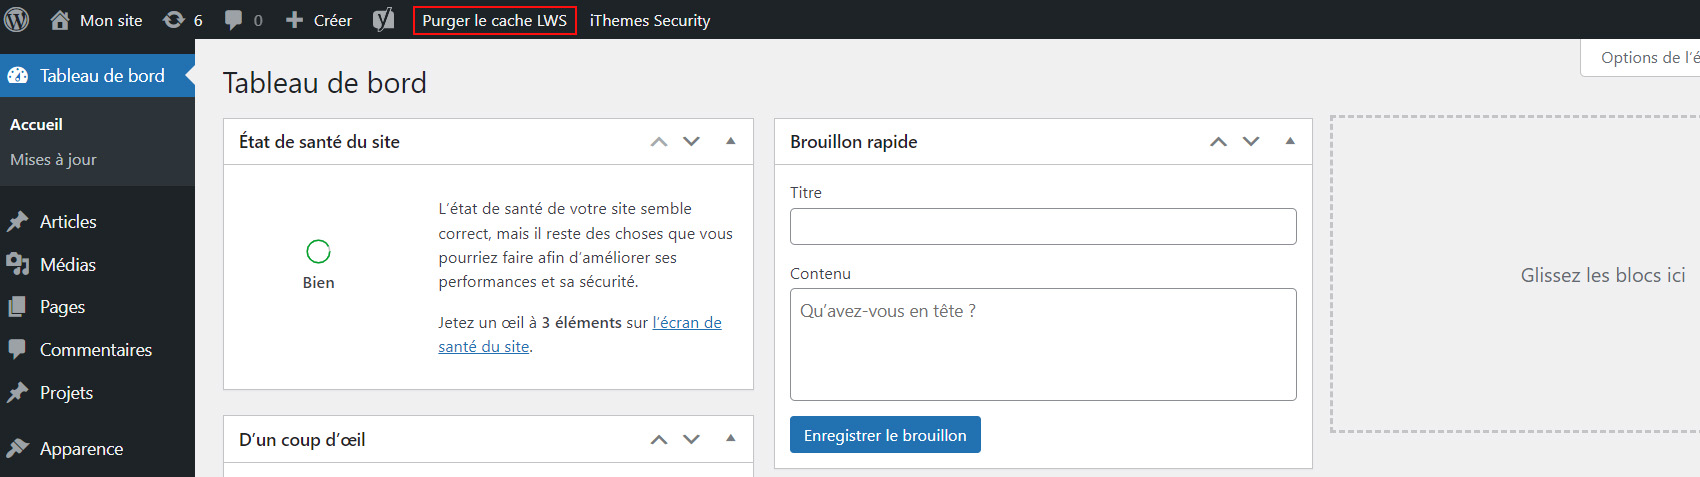Open the Créer menu in admin bar
The width and height of the screenshot is (1700, 477).
320,20
